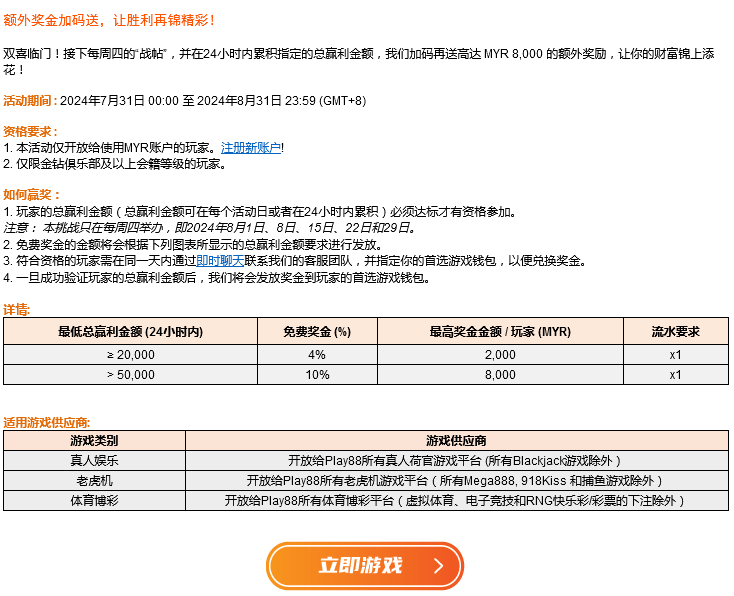The image size is (734, 596).
Task: Click the 仅限金钻俱乐部 requirement line
Action: 115,164
